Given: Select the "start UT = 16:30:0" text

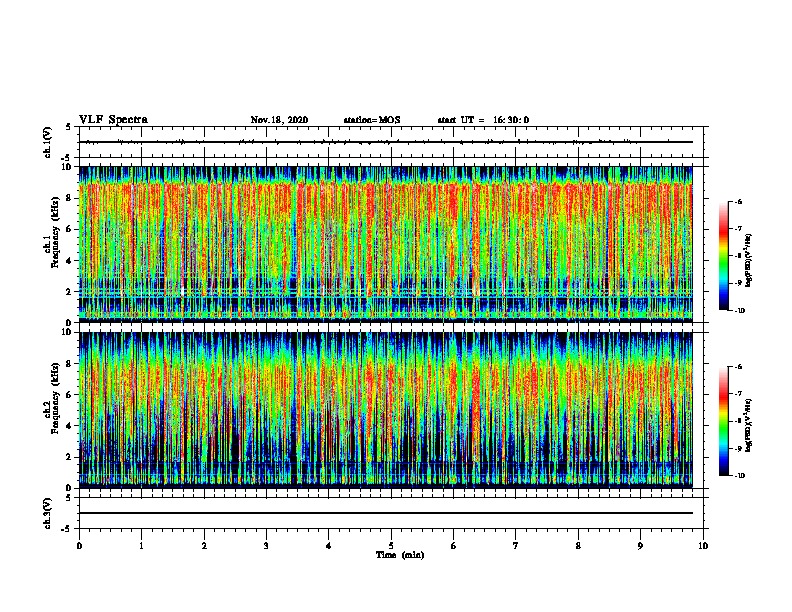Looking at the screenshot, I should coord(483,120).
